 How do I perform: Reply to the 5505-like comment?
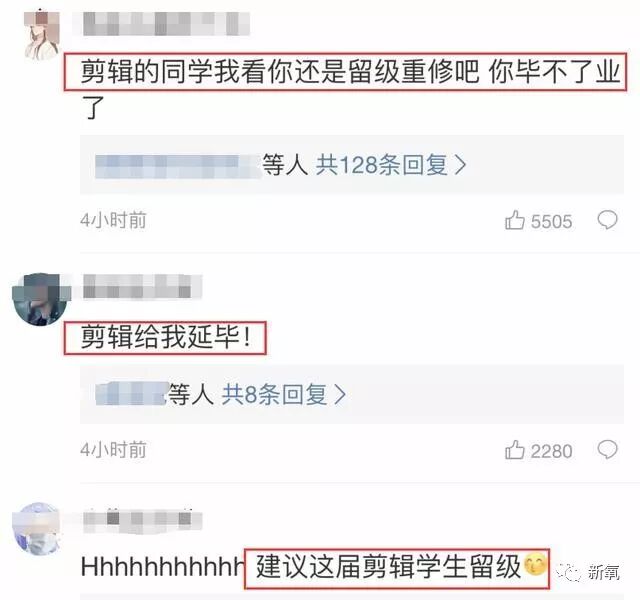pos(607,220)
